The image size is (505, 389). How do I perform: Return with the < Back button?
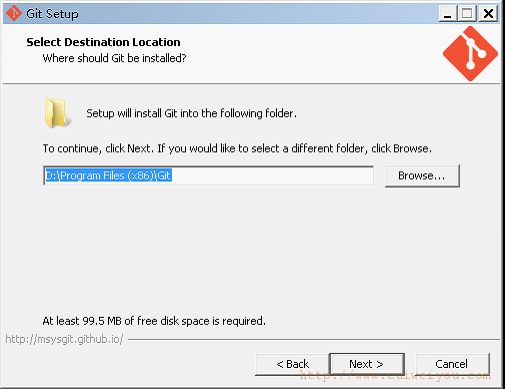coord(292,364)
